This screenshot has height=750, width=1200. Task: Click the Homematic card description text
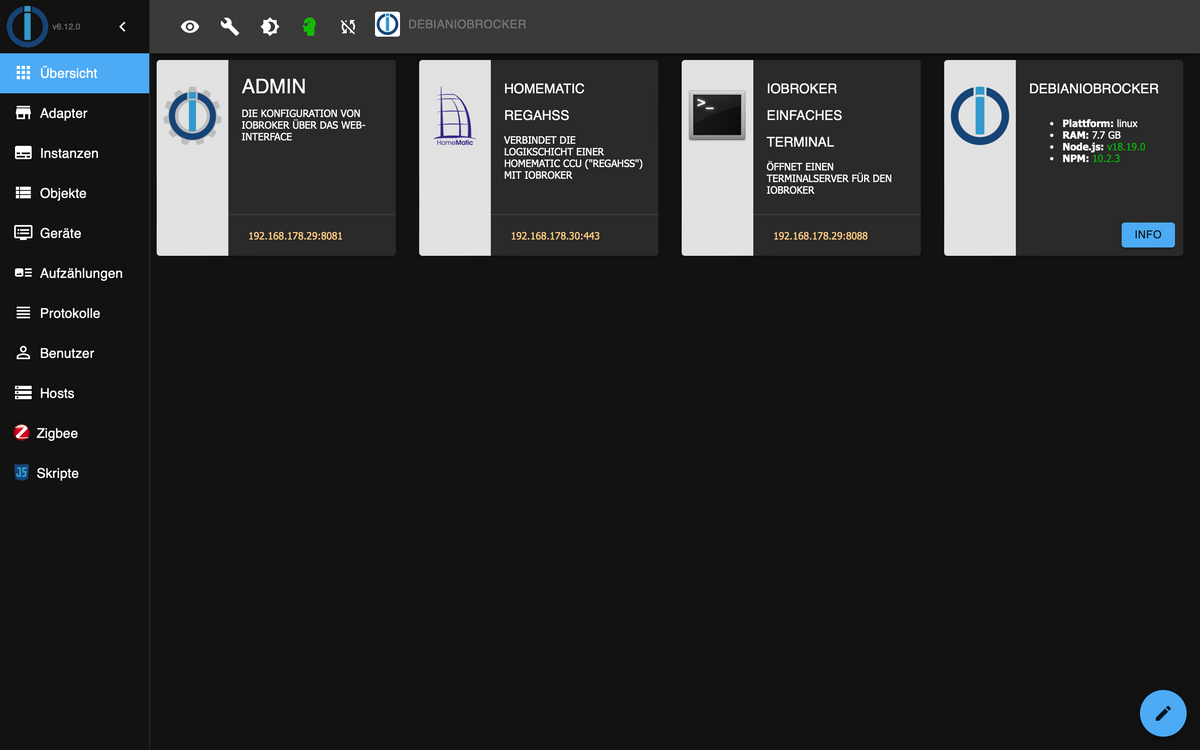pos(573,157)
